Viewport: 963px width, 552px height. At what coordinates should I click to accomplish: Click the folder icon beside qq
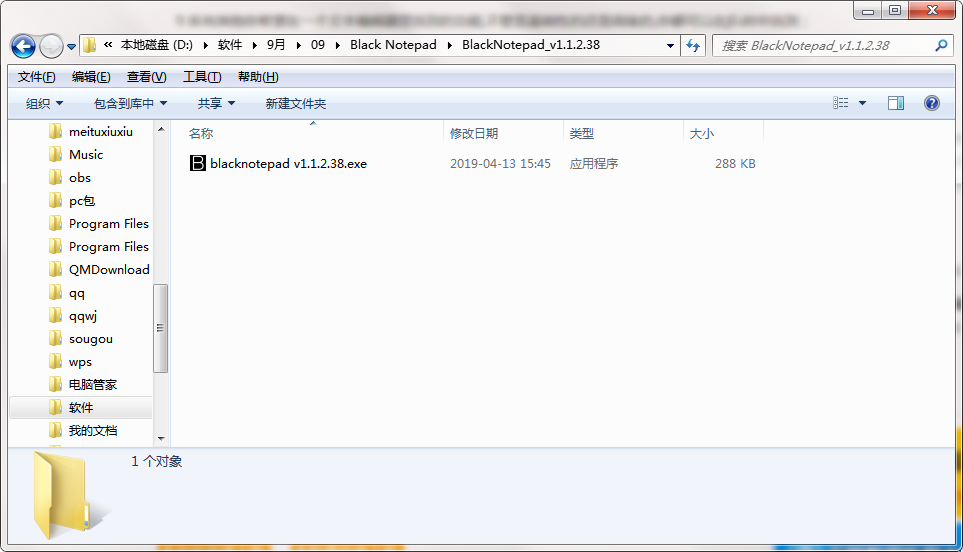tap(55, 292)
